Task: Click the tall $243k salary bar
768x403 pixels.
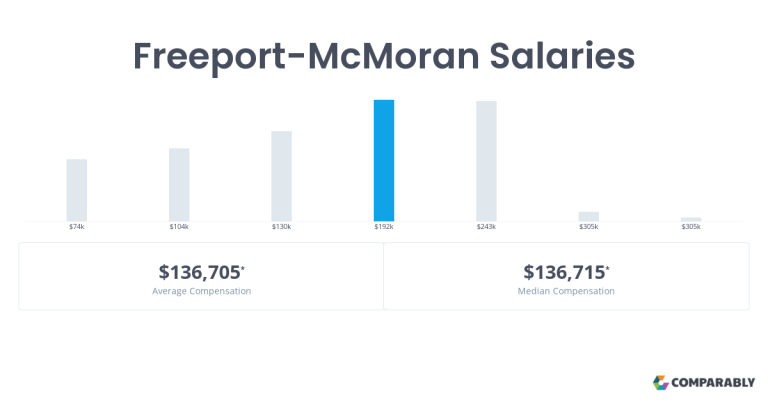Action: [x=486, y=161]
